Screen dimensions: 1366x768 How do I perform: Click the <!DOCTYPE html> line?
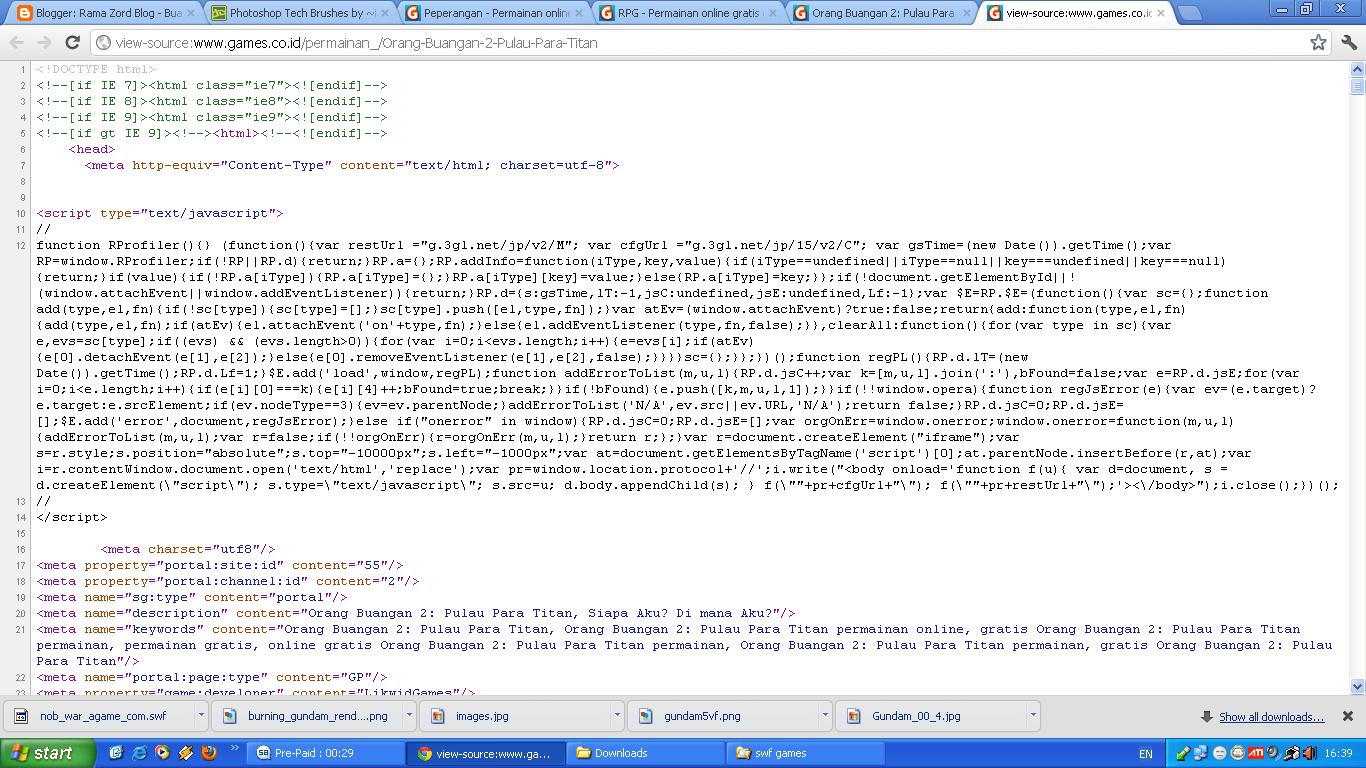96,69
